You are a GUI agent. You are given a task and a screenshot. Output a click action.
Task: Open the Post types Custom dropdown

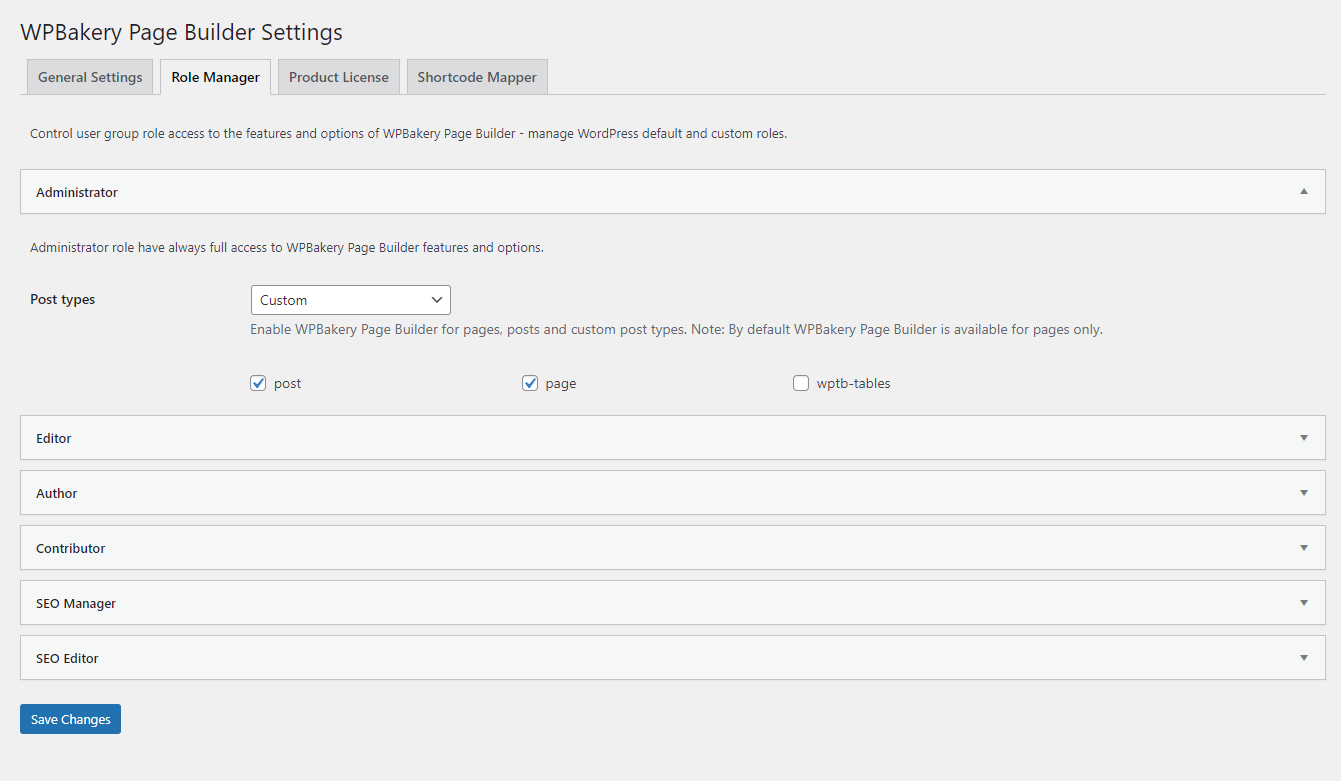pyautogui.click(x=351, y=300)
